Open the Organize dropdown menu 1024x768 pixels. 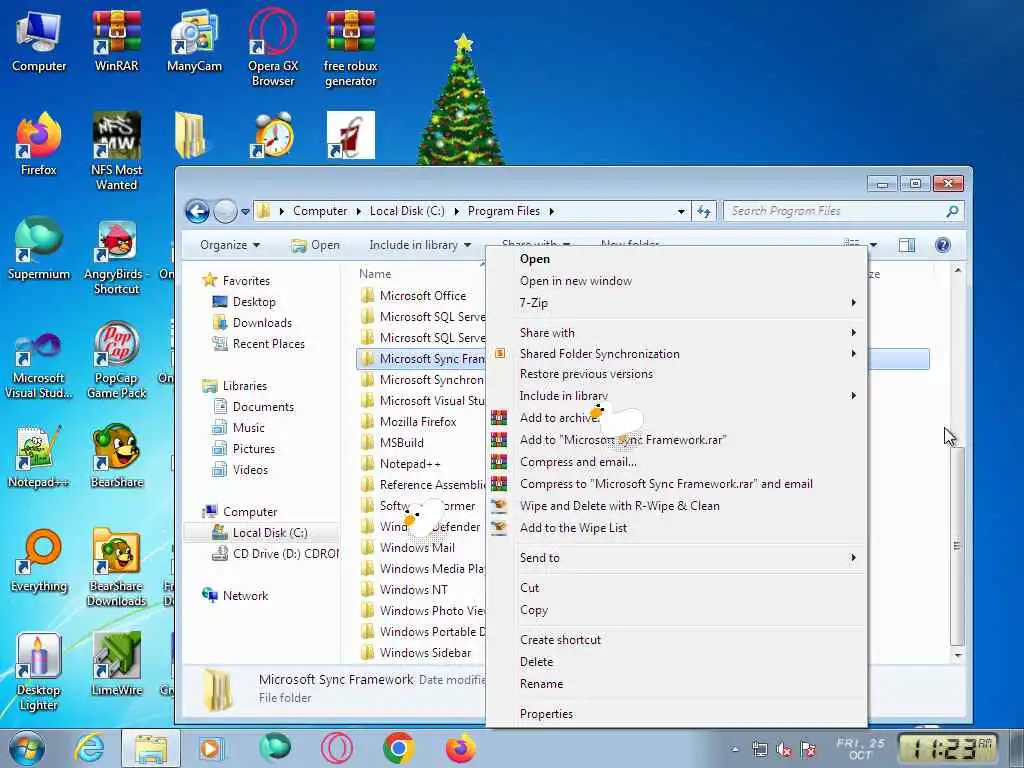(x=230, y=245)
